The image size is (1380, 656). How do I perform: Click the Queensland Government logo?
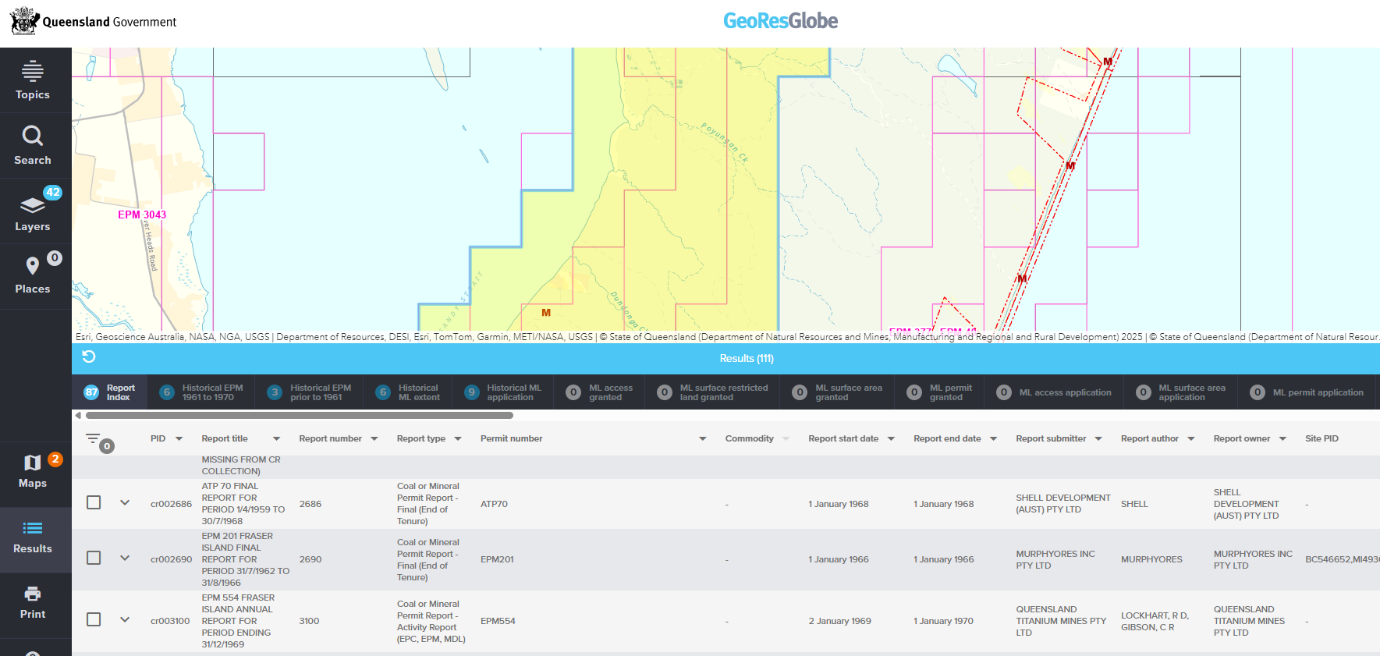[x=94, y=21]
